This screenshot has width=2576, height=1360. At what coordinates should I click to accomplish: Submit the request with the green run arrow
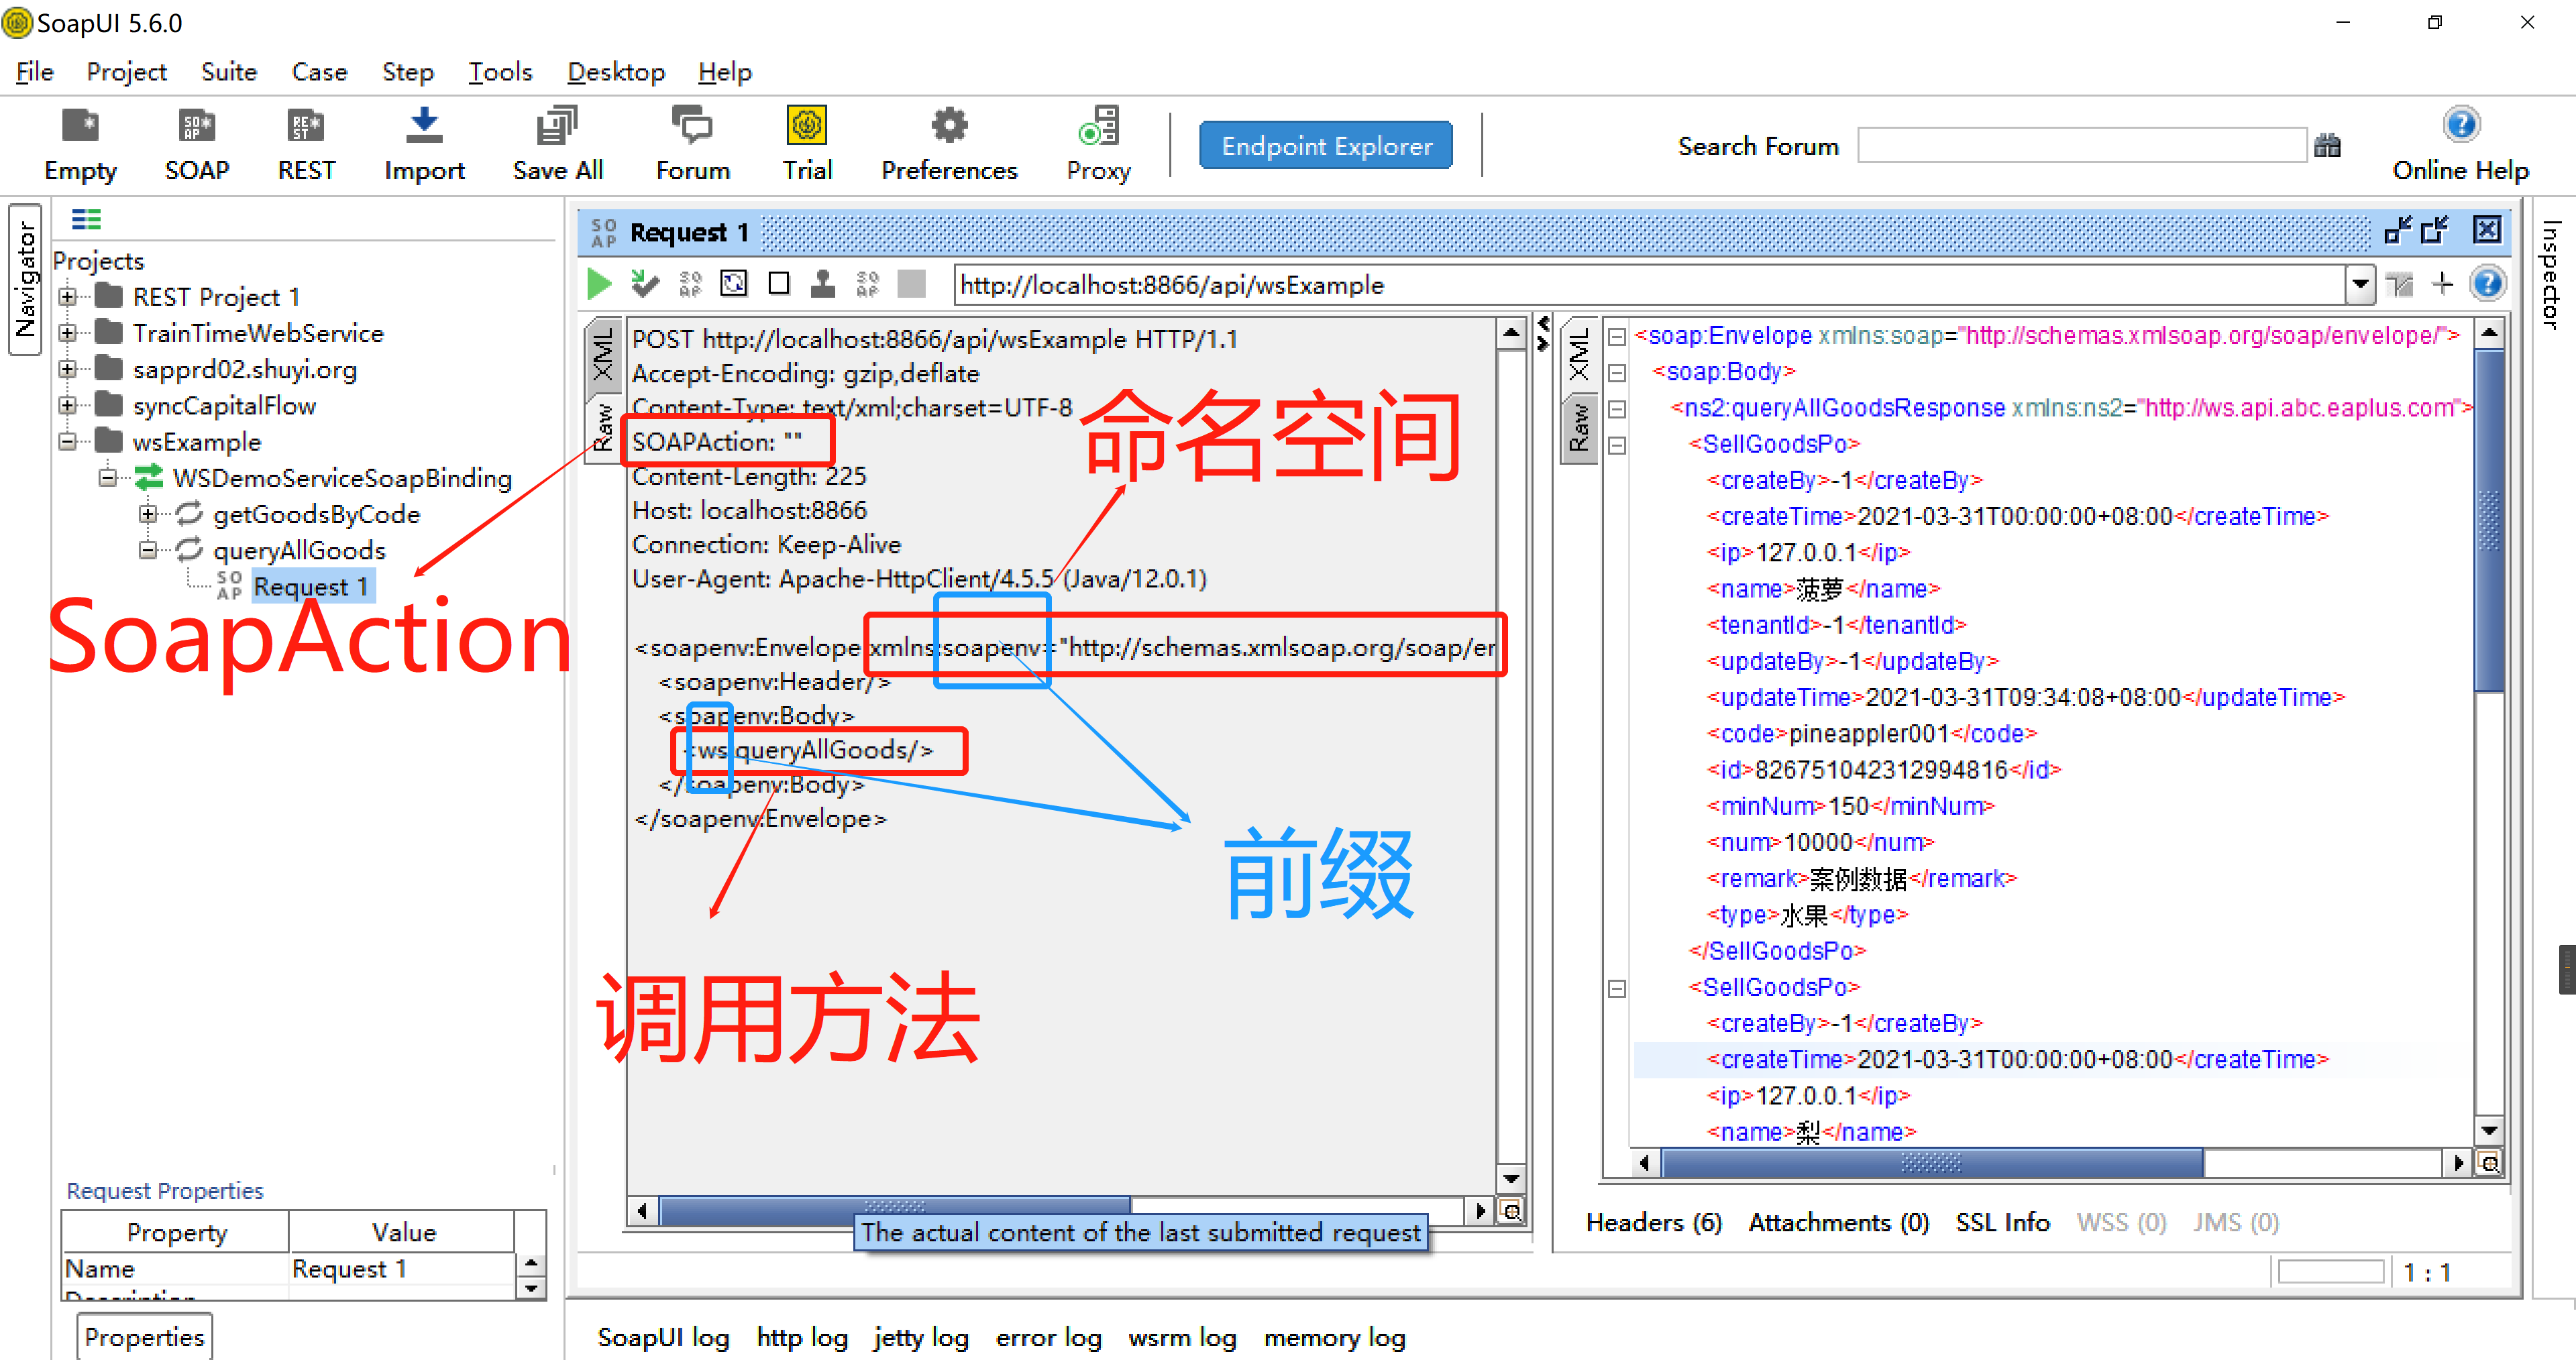coord(599,283)
